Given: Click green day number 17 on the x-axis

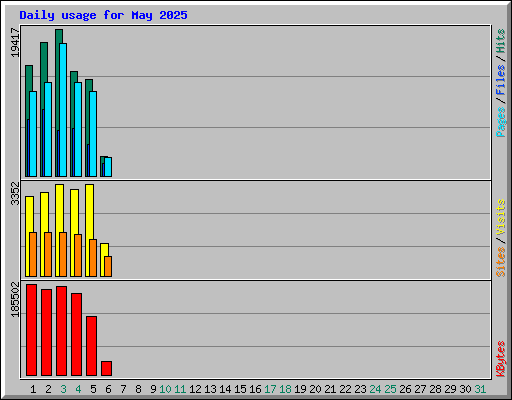Looking at the screenshot, I should (x=270, y=389).
